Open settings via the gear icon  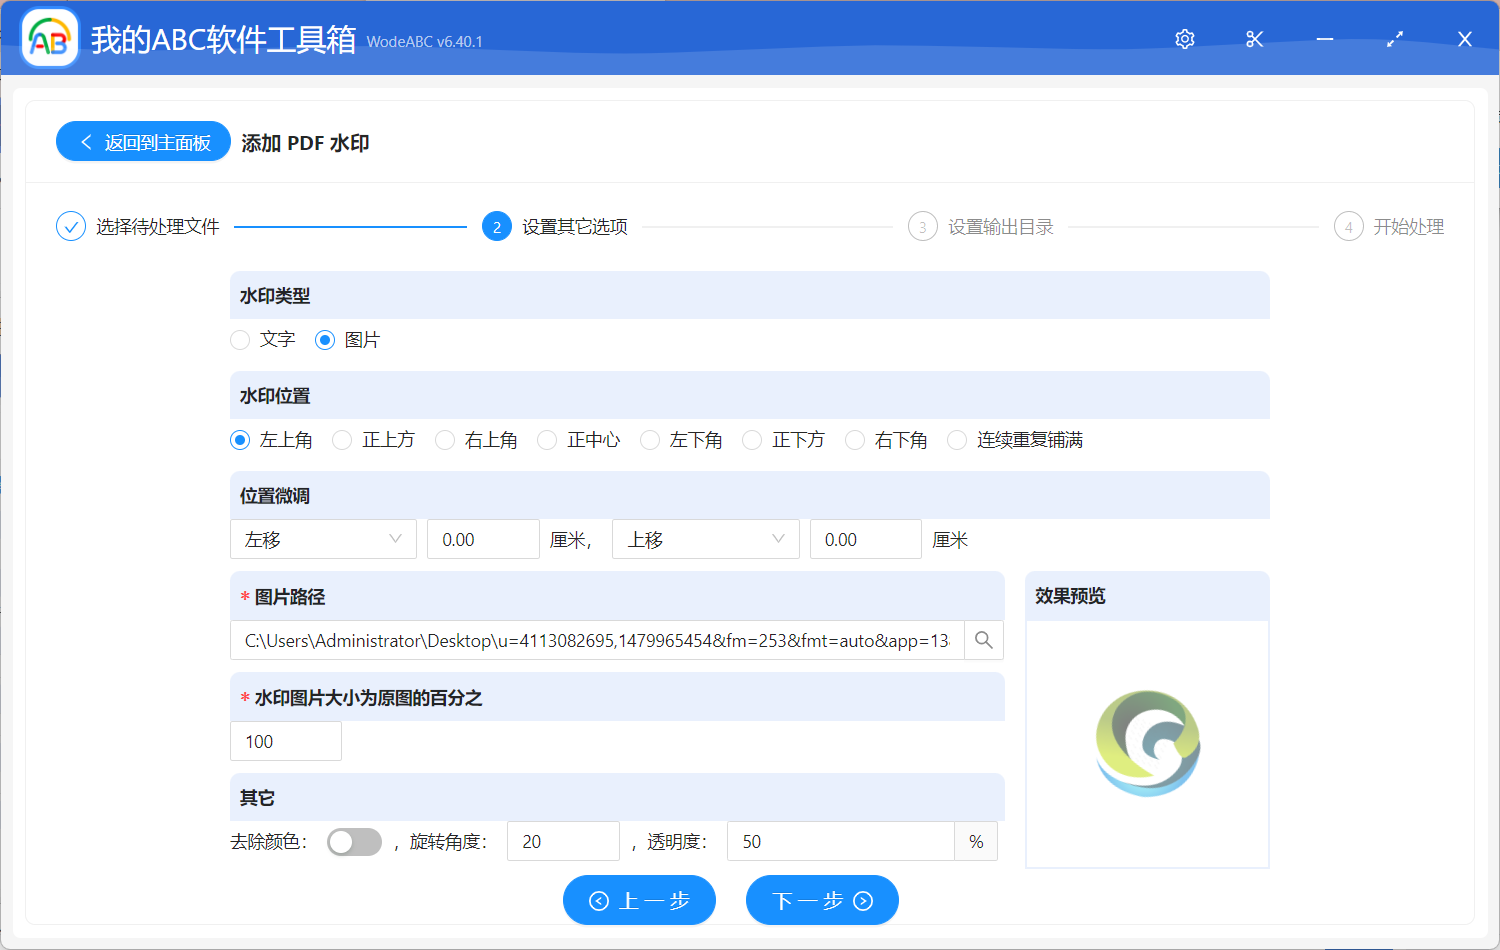1184,39
